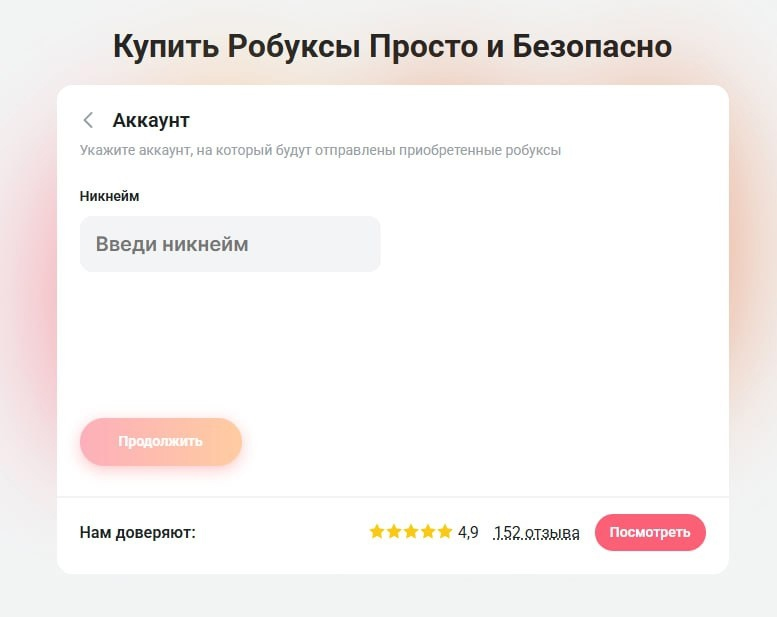Click the second rating star

click(x=394, y=532)
